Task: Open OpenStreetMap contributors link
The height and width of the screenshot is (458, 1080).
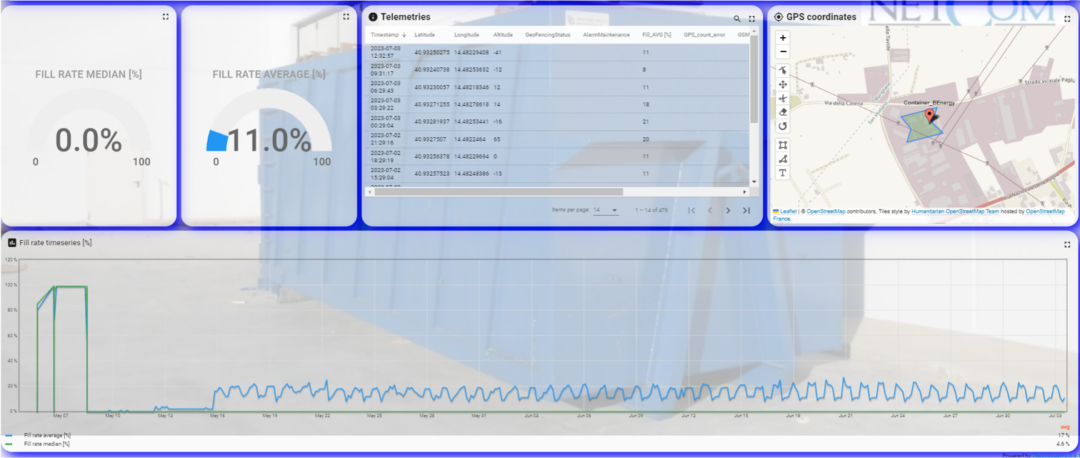Action: (824, 211)
